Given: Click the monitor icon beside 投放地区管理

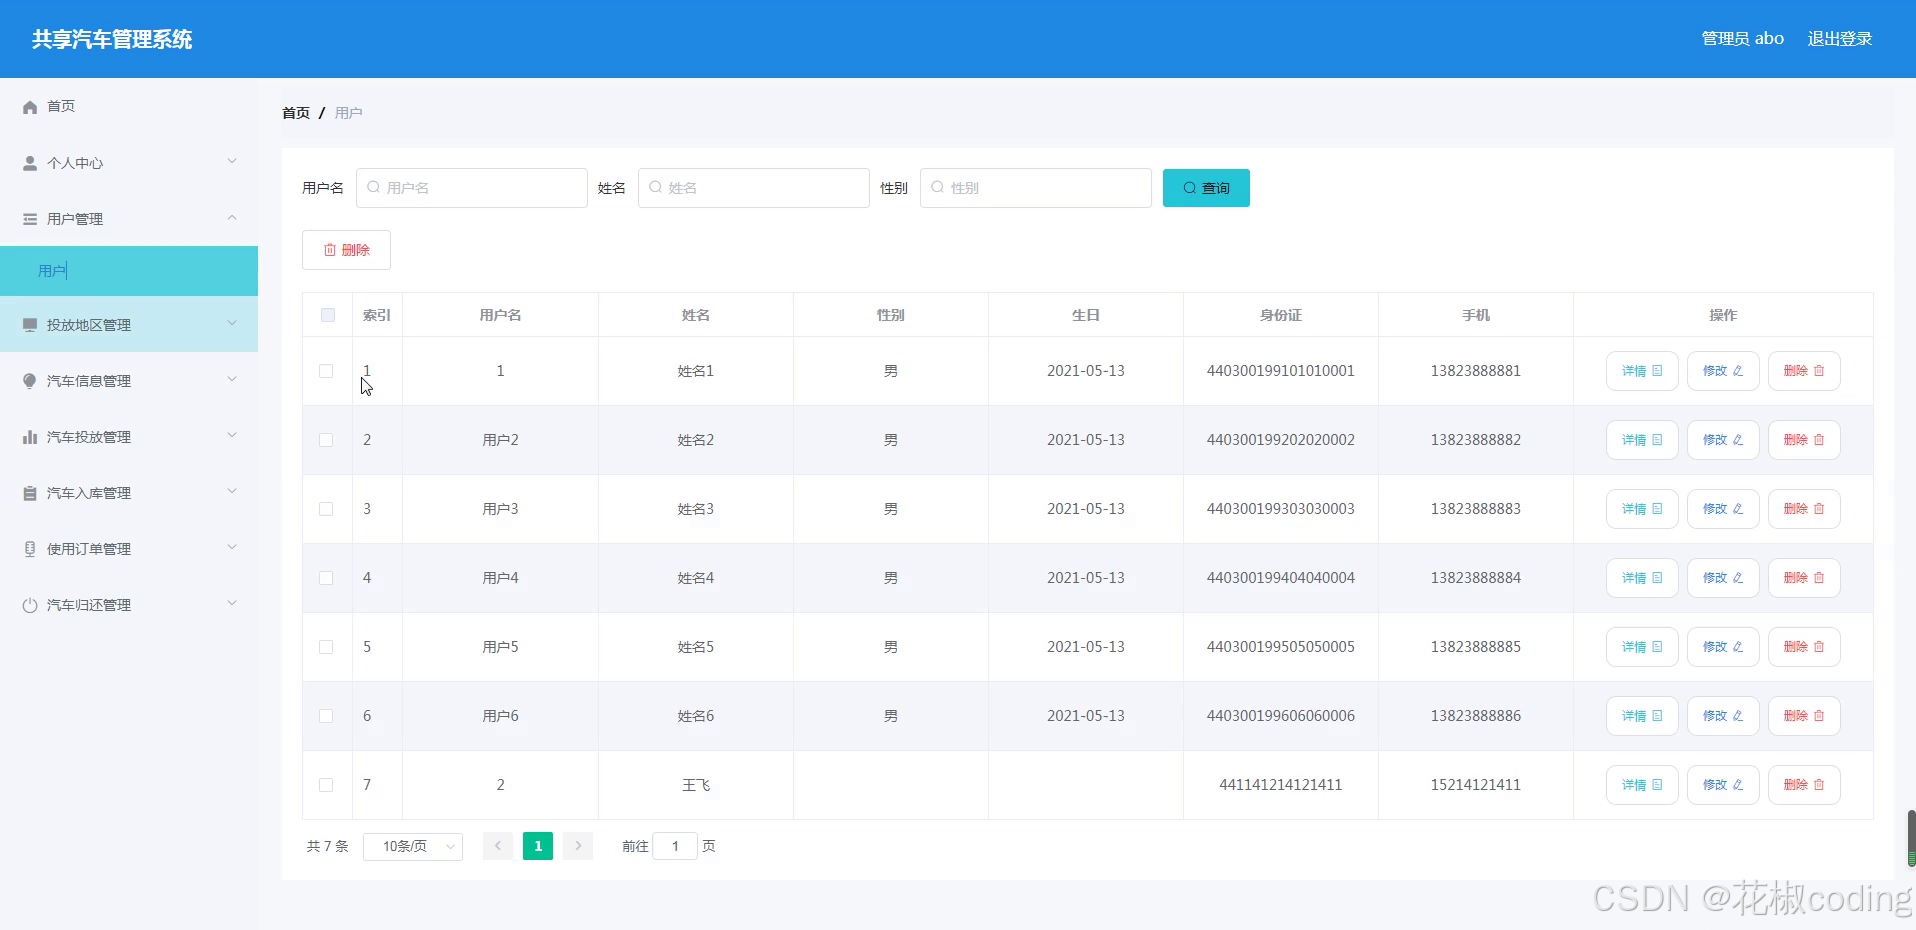Looking at the screenshot, I should 30,325.
